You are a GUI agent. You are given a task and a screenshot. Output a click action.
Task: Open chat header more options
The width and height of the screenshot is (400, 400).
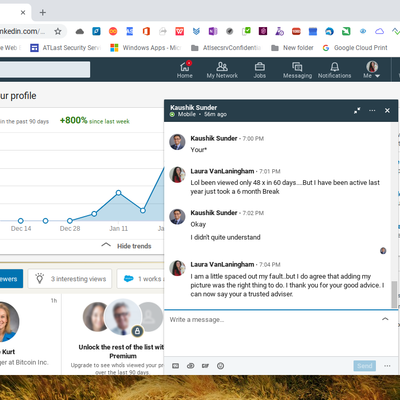(x=372, y=110)
